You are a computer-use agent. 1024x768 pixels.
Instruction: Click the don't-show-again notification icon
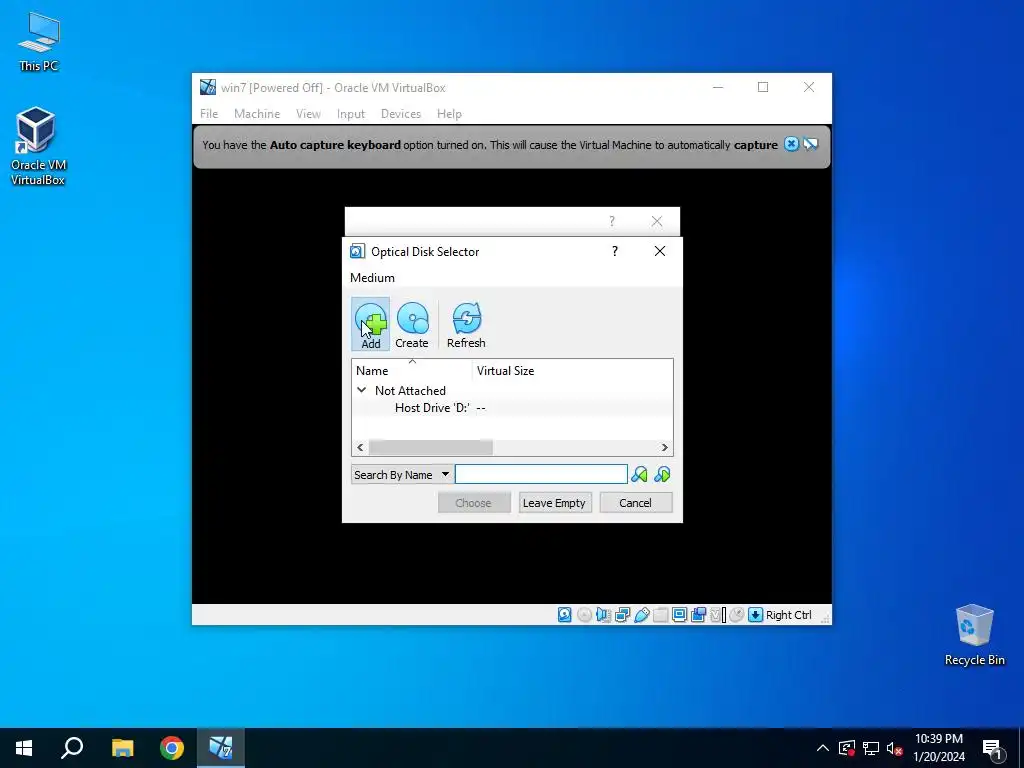[x=810, y=144]
